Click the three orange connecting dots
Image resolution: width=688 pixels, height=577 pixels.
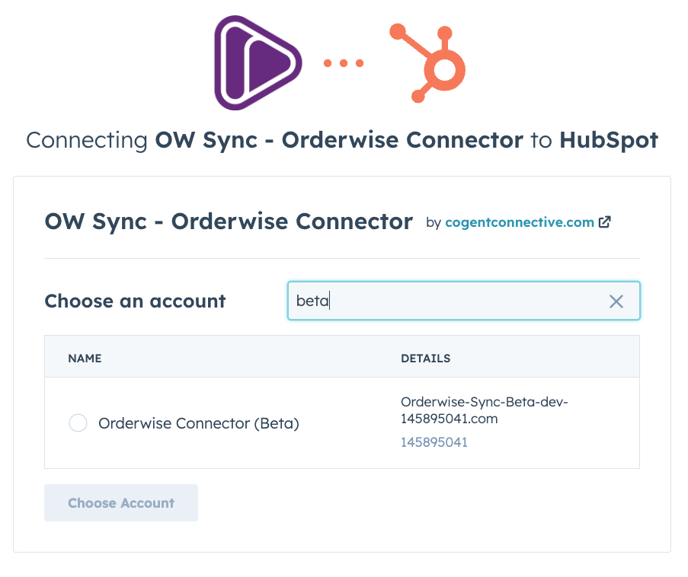(x=344, y=63)
